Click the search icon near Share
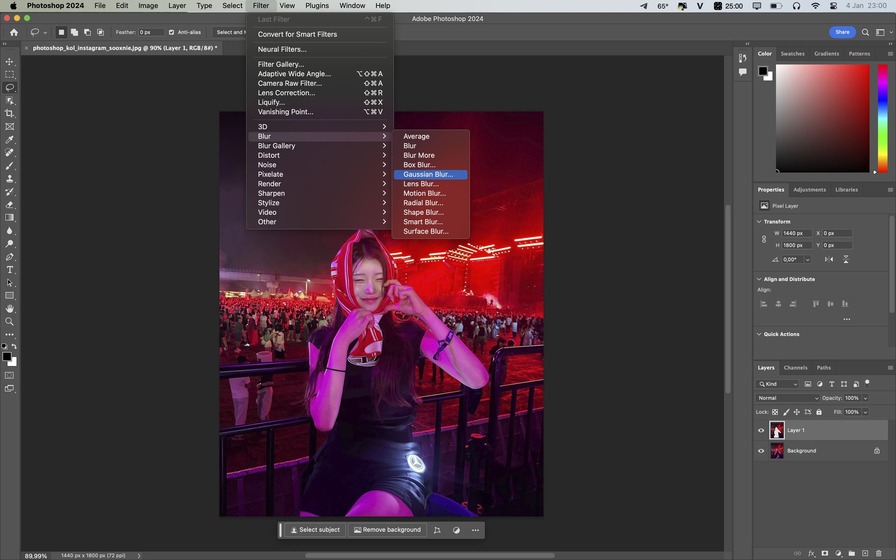Screen dimensions: 896x560 coord(865,33)
